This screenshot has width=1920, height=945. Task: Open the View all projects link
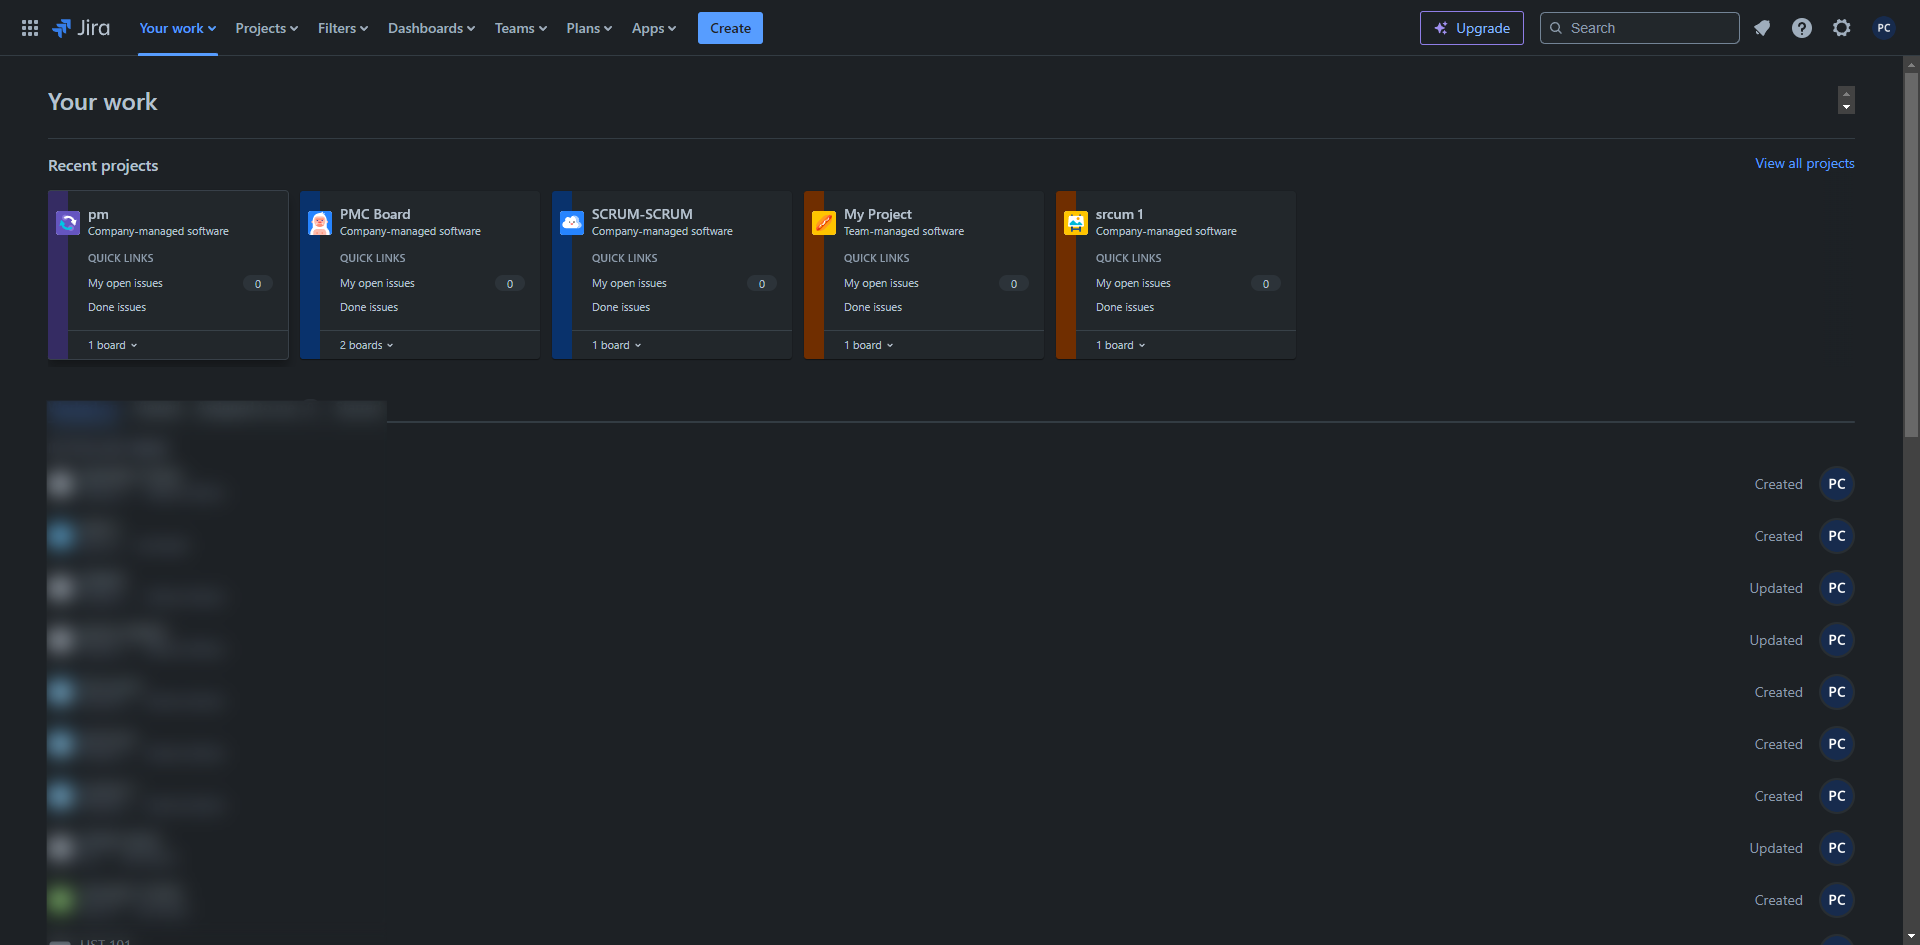(x=1805, y=163)
